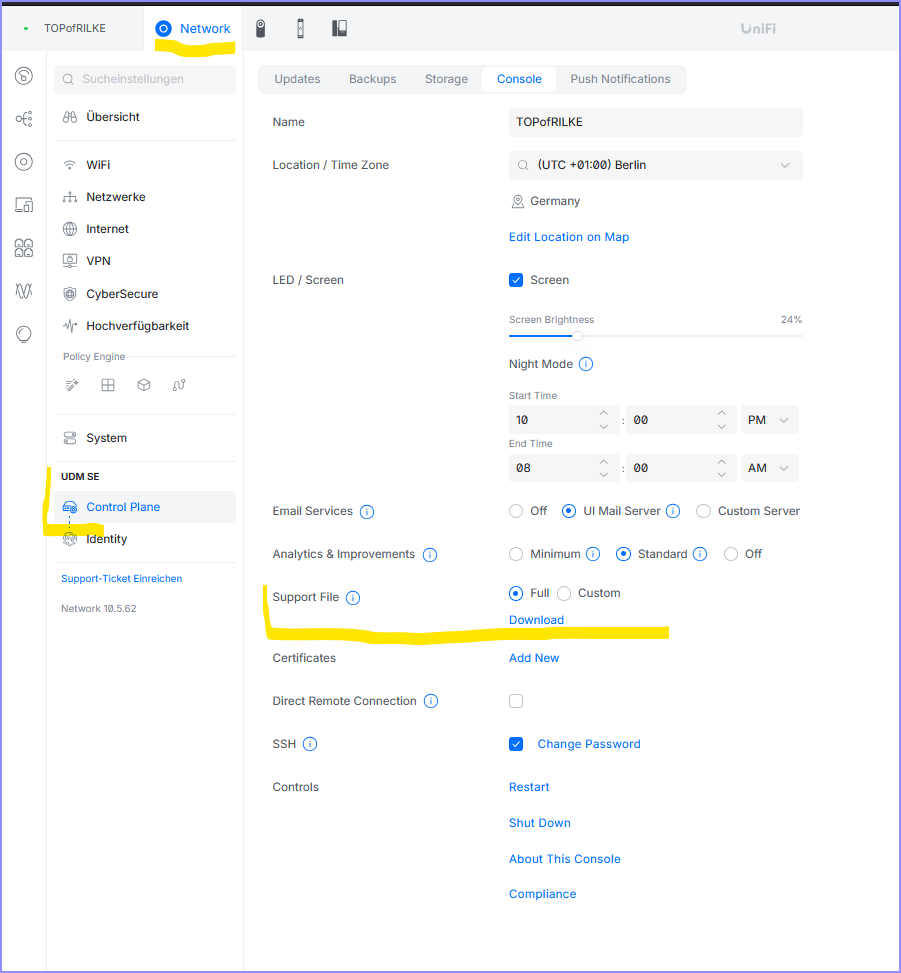Click the SSH info icon
This screenshot has width=901, height=973.
tap(310, 744)
